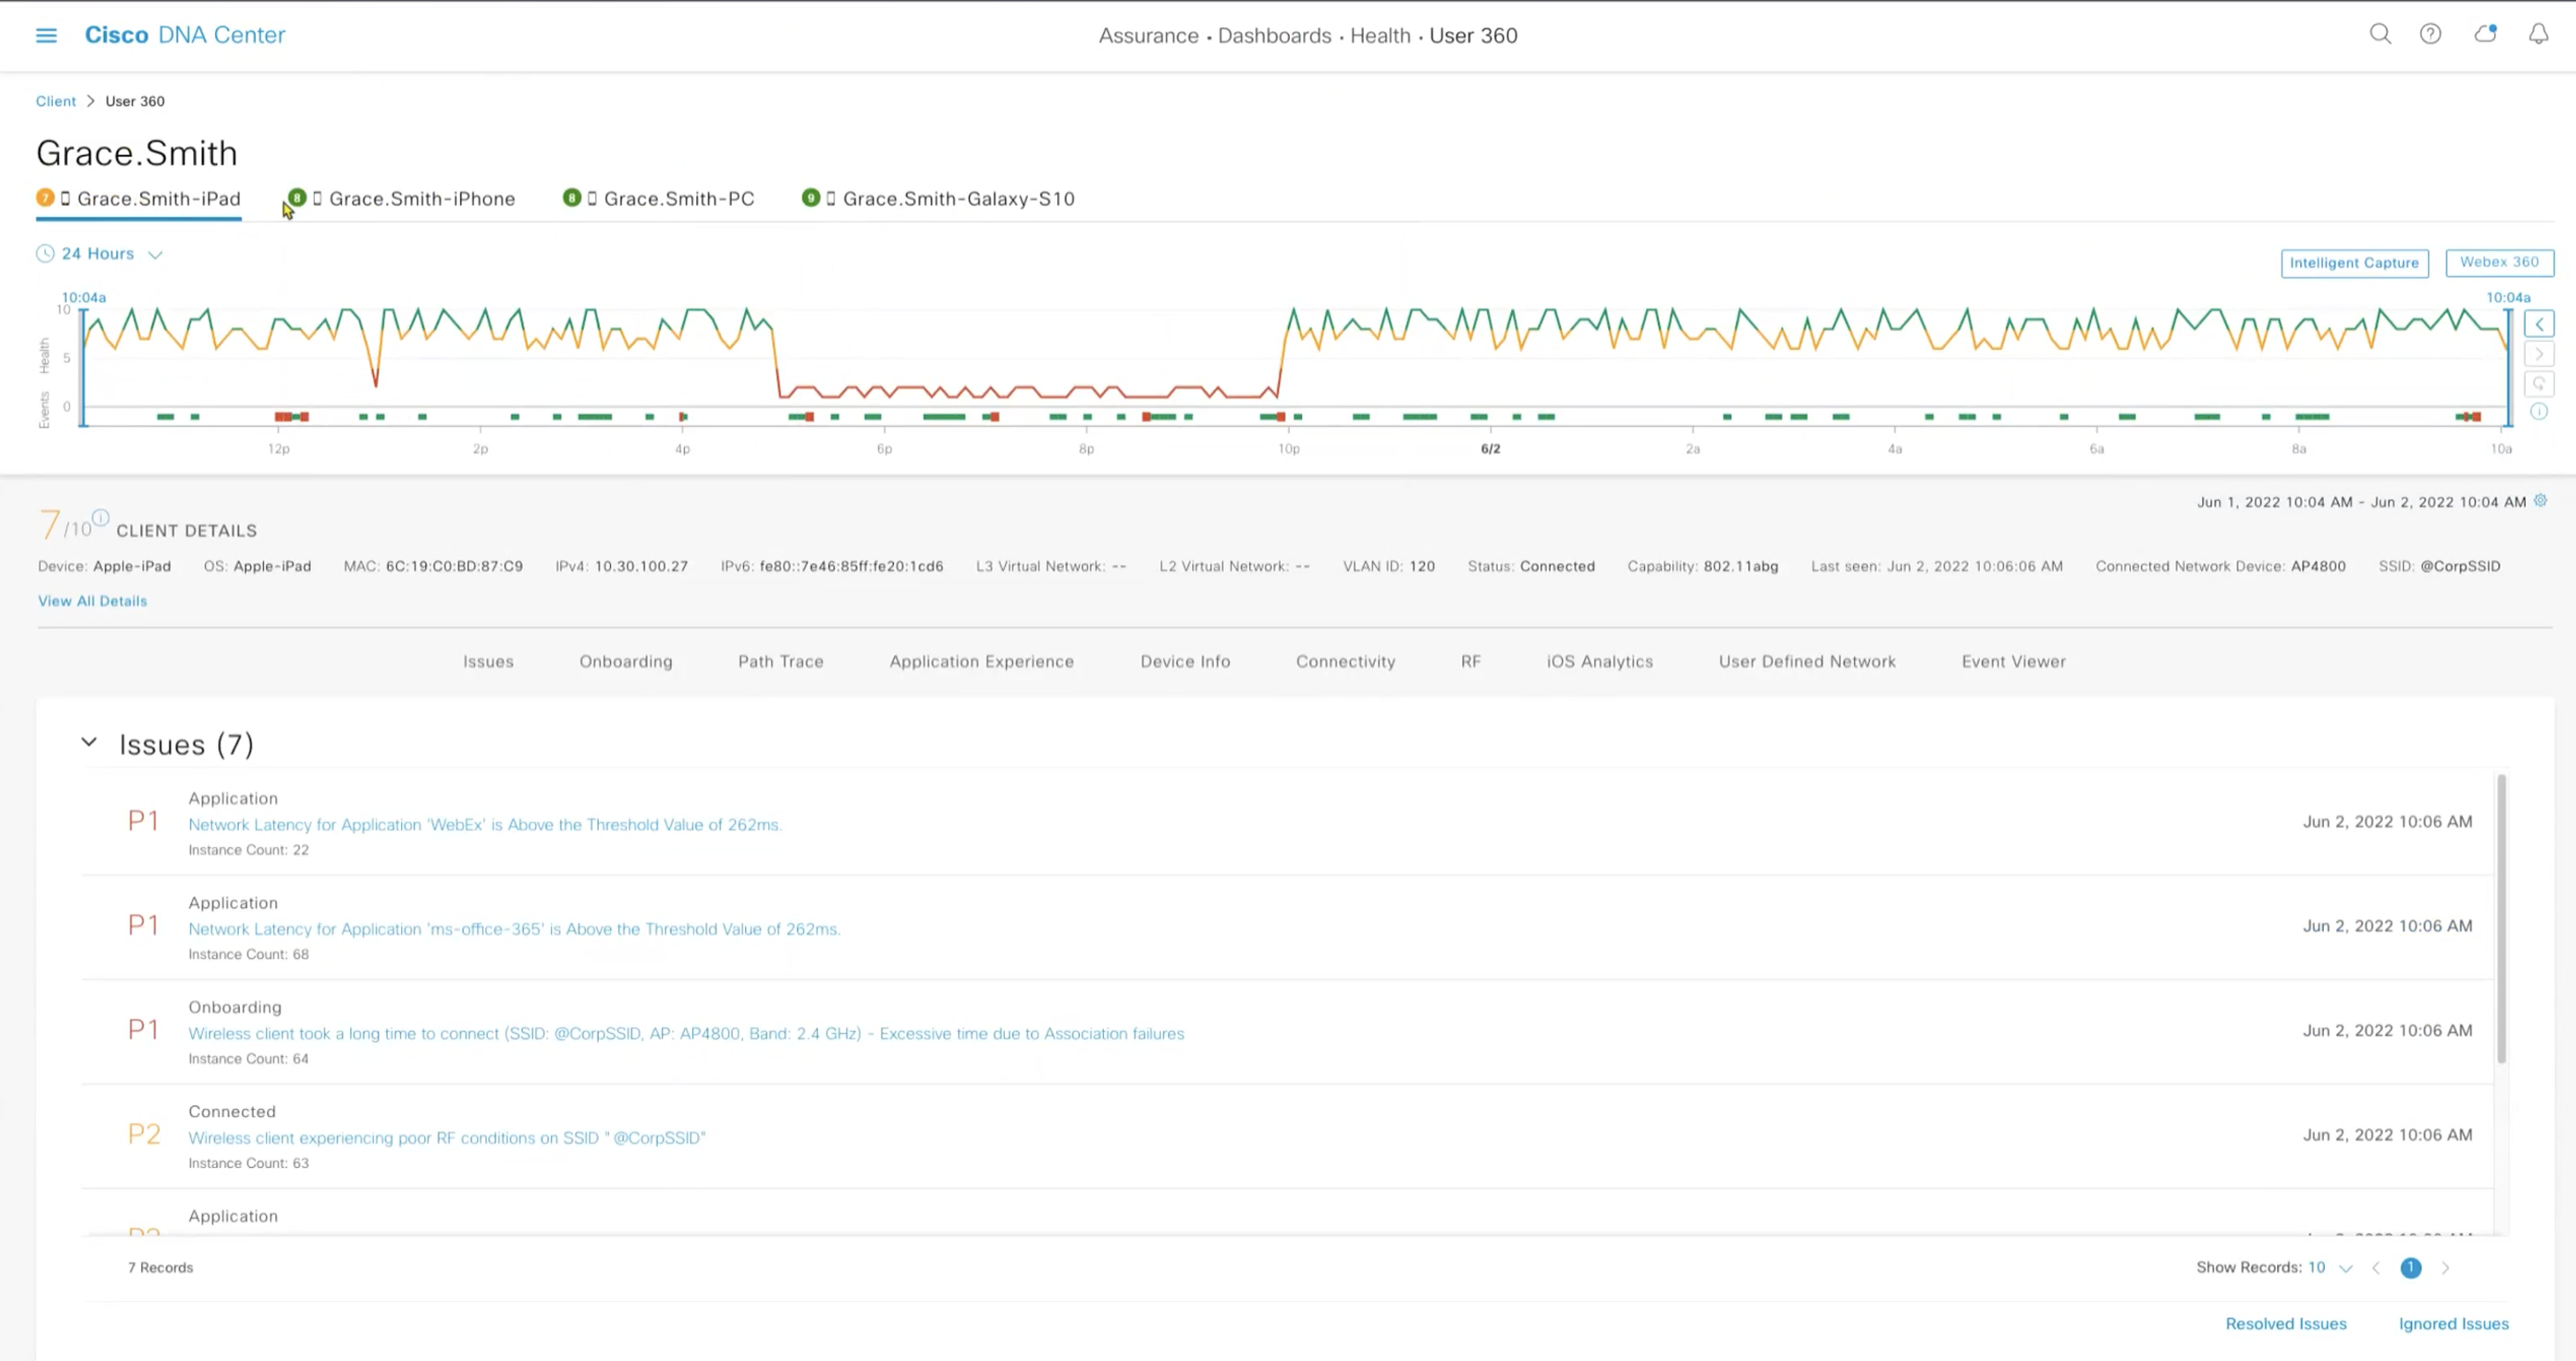
Task: Open the help question mark icon
Action: pyautogui.click(x=2430, y=35)
